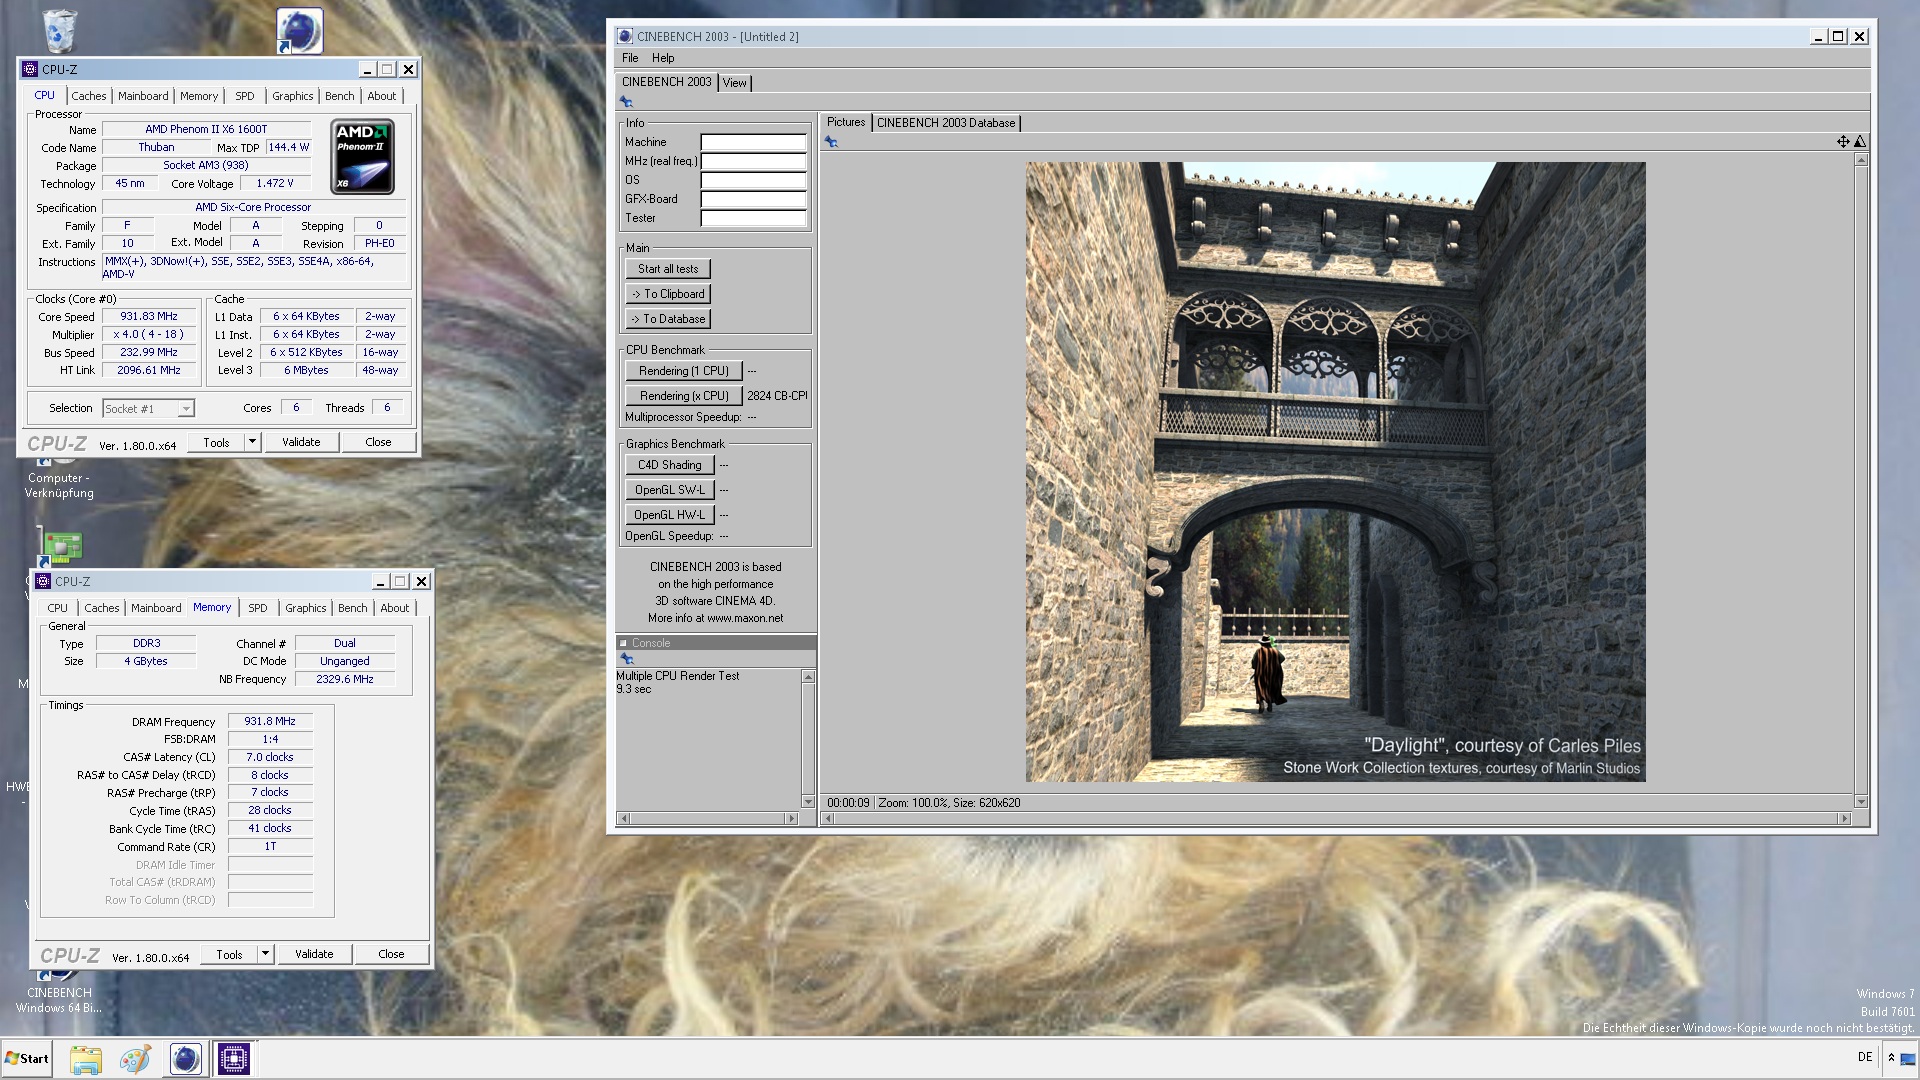
Task: Open Memory tab in upper CPU-Z
Action: point(199,96)
